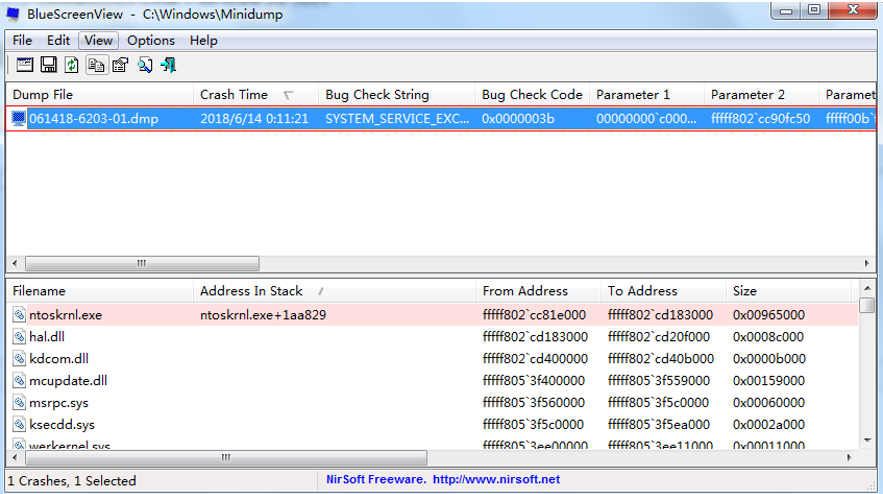Open the Options menu
Viewport: 883px width, 494px height.
coord(151,40)
